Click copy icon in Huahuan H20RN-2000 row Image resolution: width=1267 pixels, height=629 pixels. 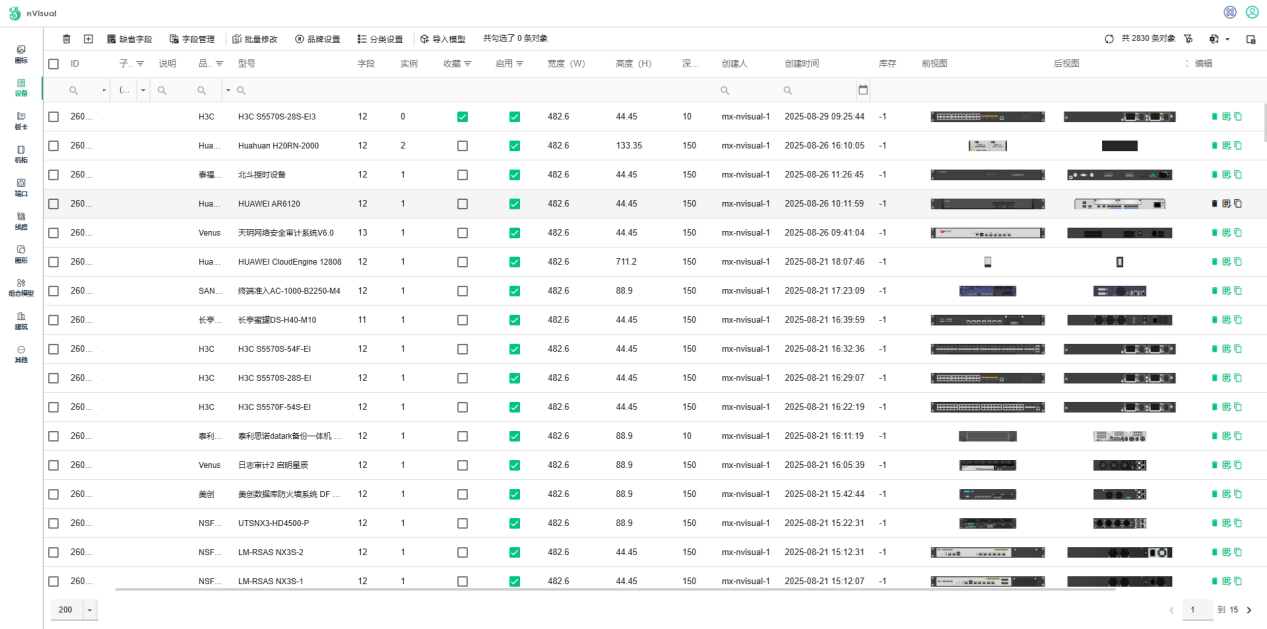1238,146
